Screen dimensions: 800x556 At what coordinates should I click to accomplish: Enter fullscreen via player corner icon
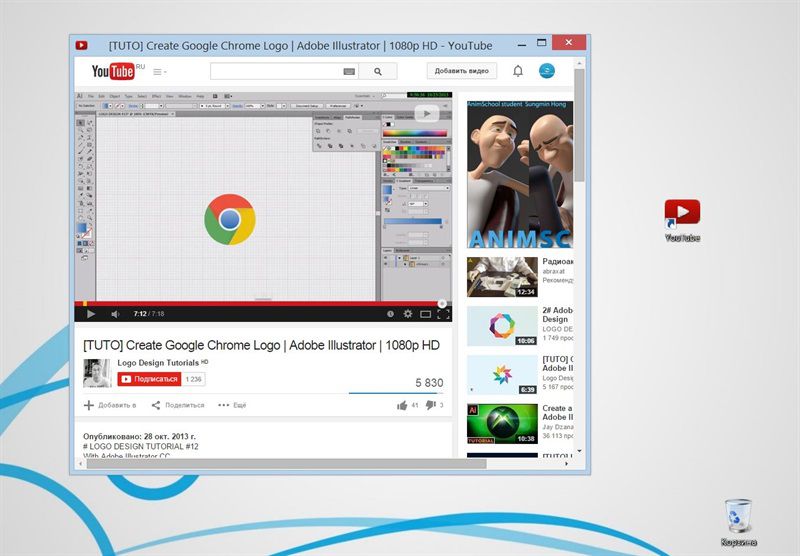(443, 314)
